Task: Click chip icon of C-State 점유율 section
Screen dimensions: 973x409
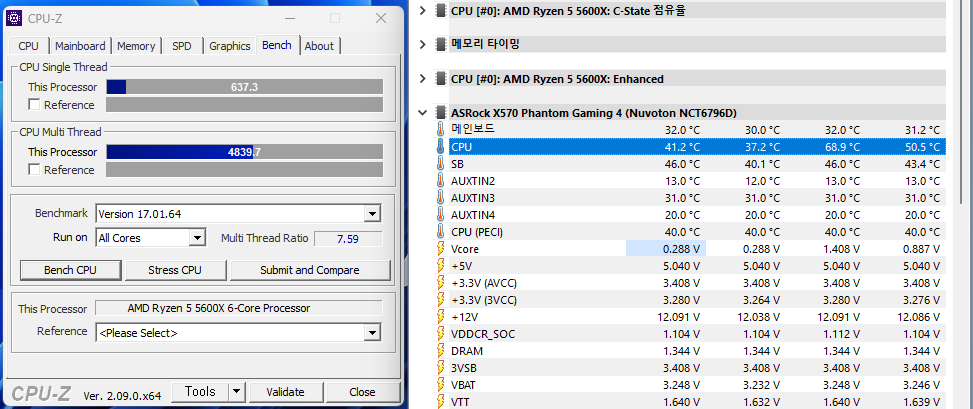Action: [x=441, y=10]
